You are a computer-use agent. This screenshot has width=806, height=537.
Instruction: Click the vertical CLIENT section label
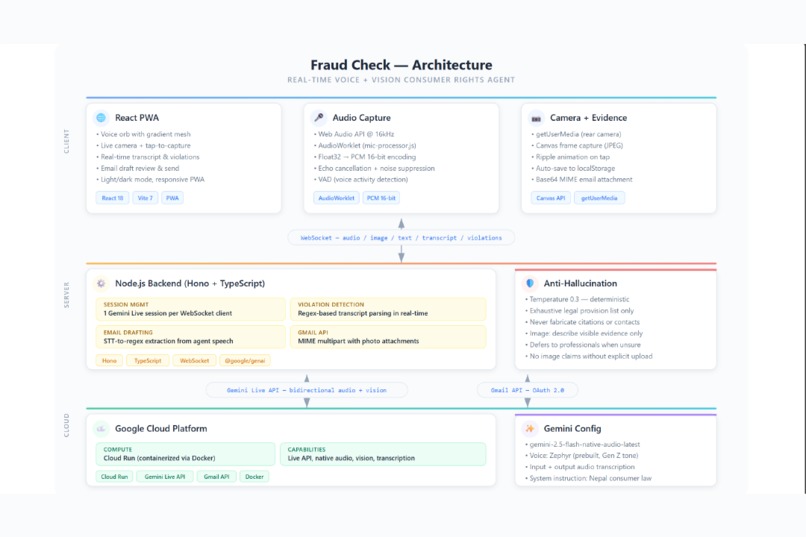pyautogui.click(x=66, y=141)
